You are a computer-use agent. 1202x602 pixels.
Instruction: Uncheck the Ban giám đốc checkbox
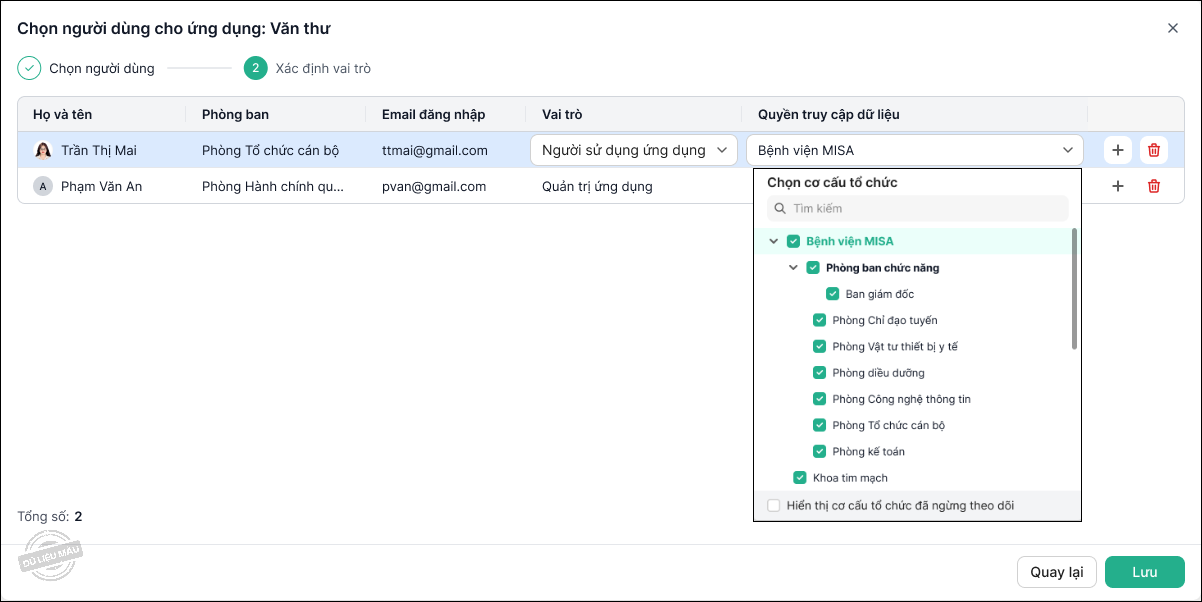tap(832, 294)
